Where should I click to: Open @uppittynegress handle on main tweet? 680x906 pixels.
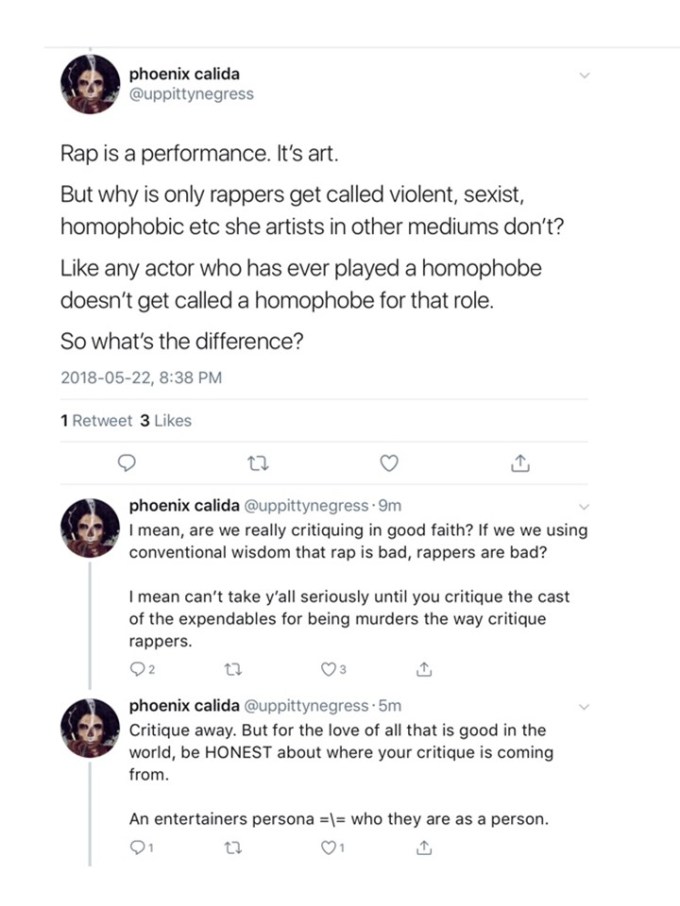click(x=191, y=94)
